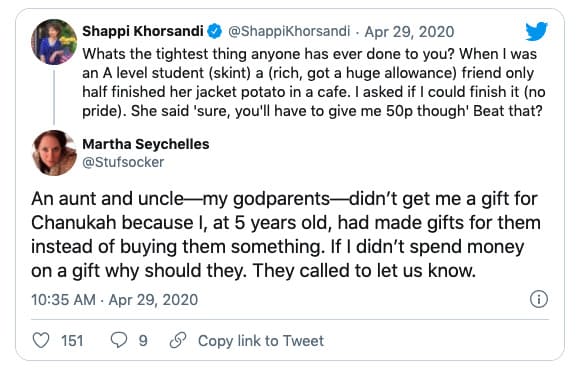Click the Martha Seychelles display name
The image size is (584, 372).
146,144
